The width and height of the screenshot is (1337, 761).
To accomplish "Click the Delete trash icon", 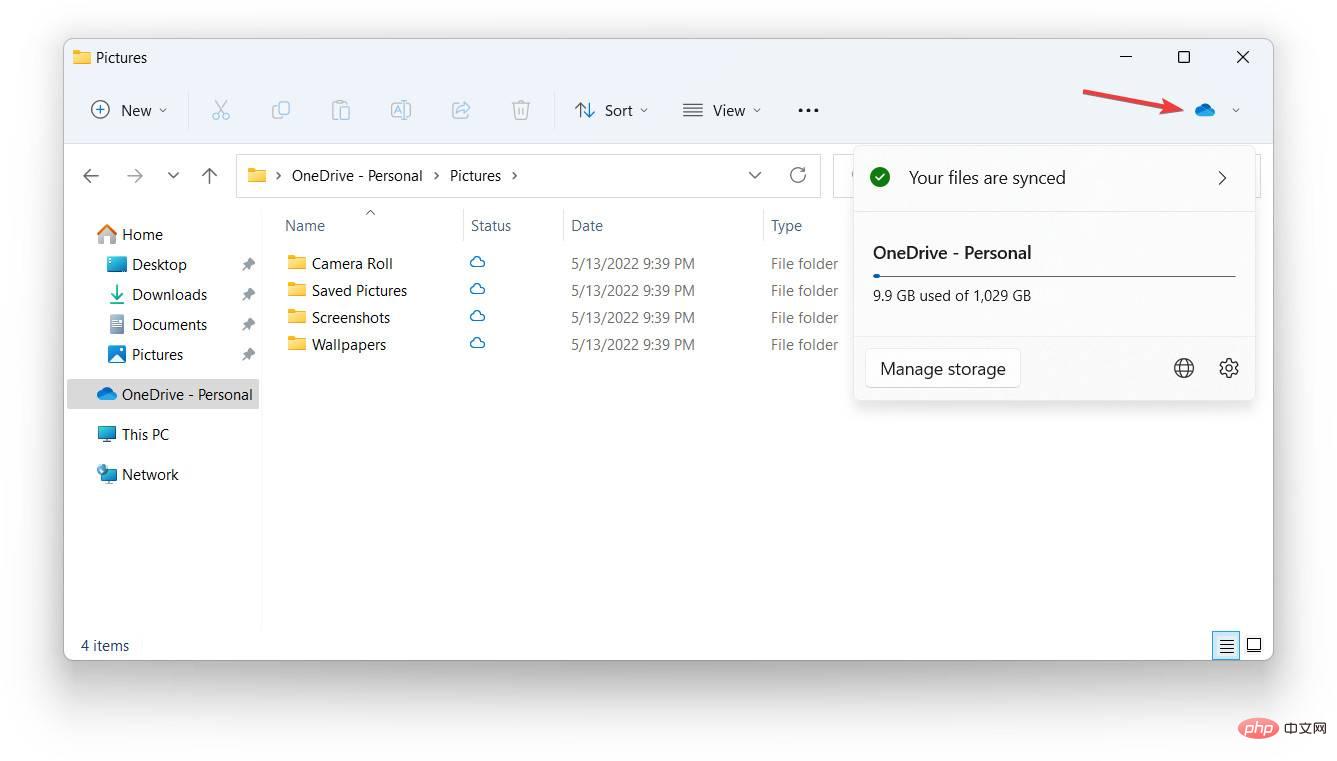I will (521, 110).
